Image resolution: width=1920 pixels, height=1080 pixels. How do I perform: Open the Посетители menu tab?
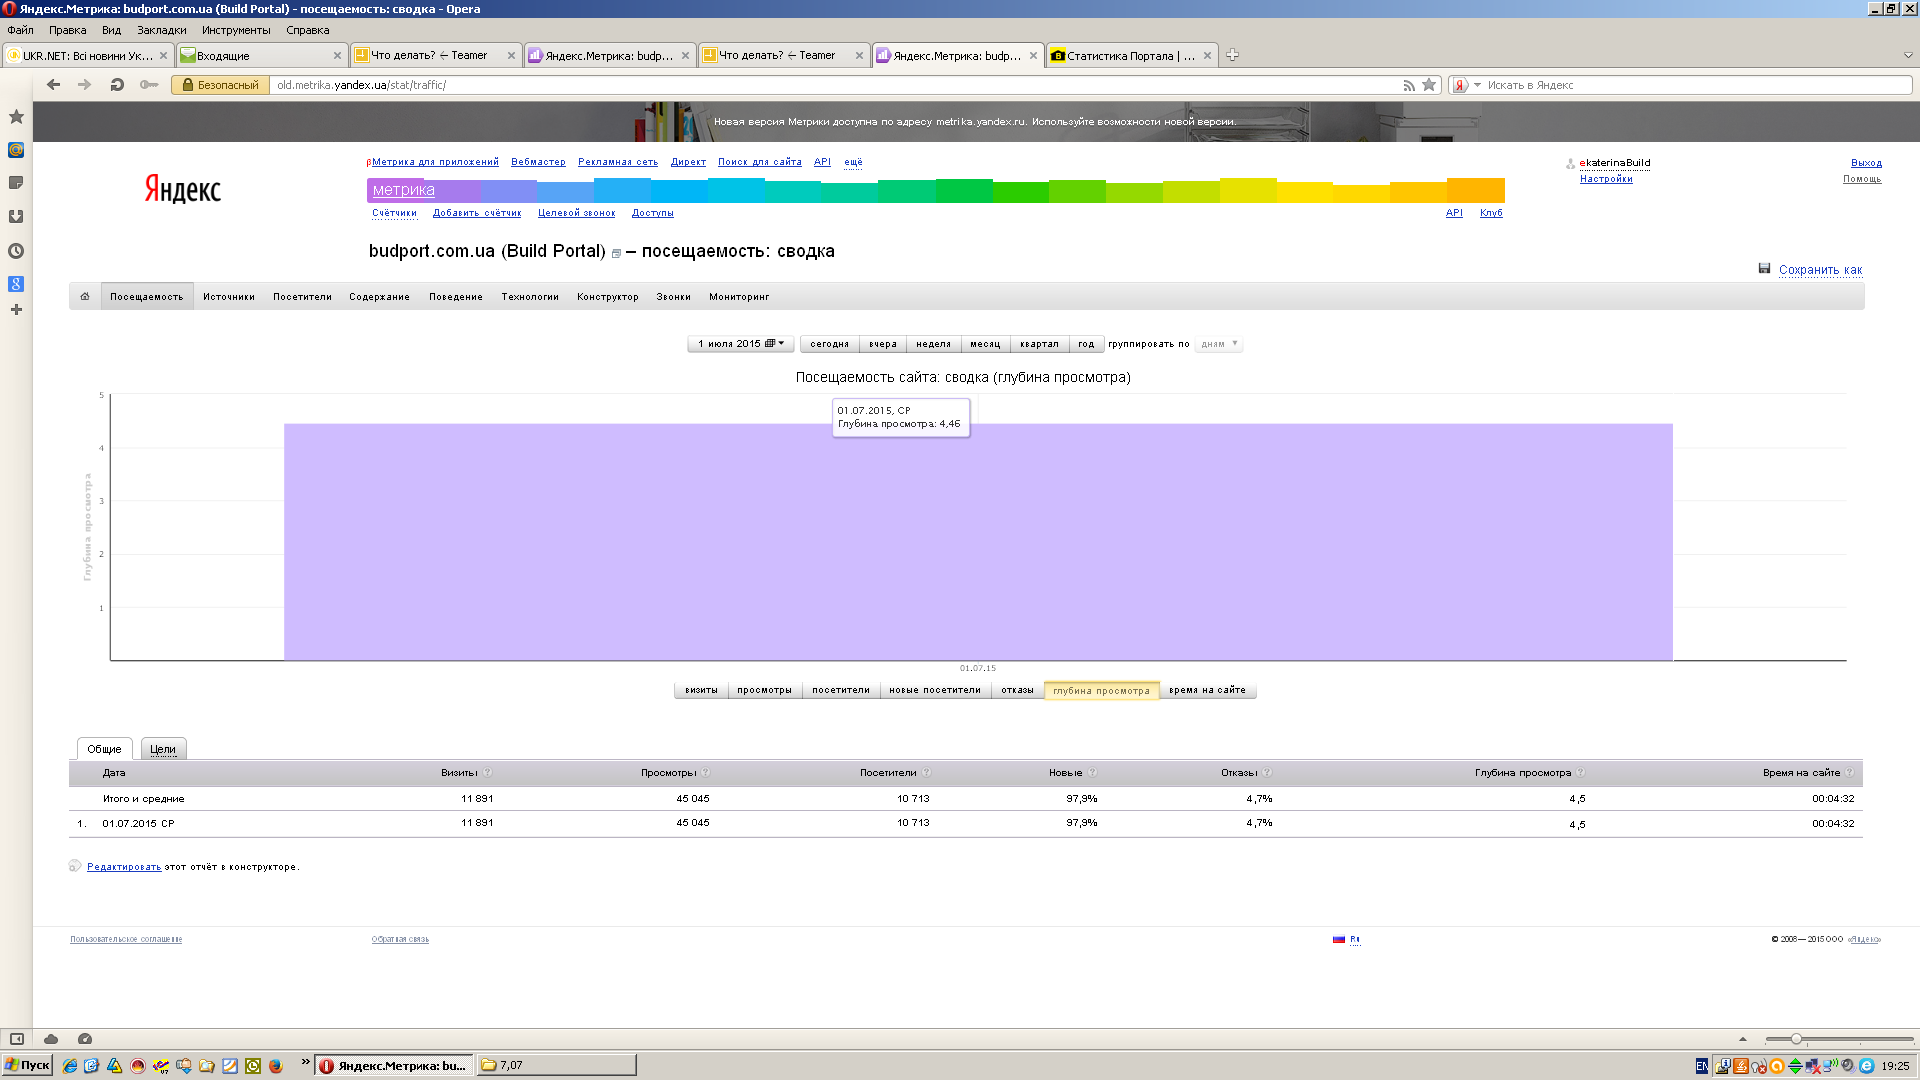click(302, 297)
